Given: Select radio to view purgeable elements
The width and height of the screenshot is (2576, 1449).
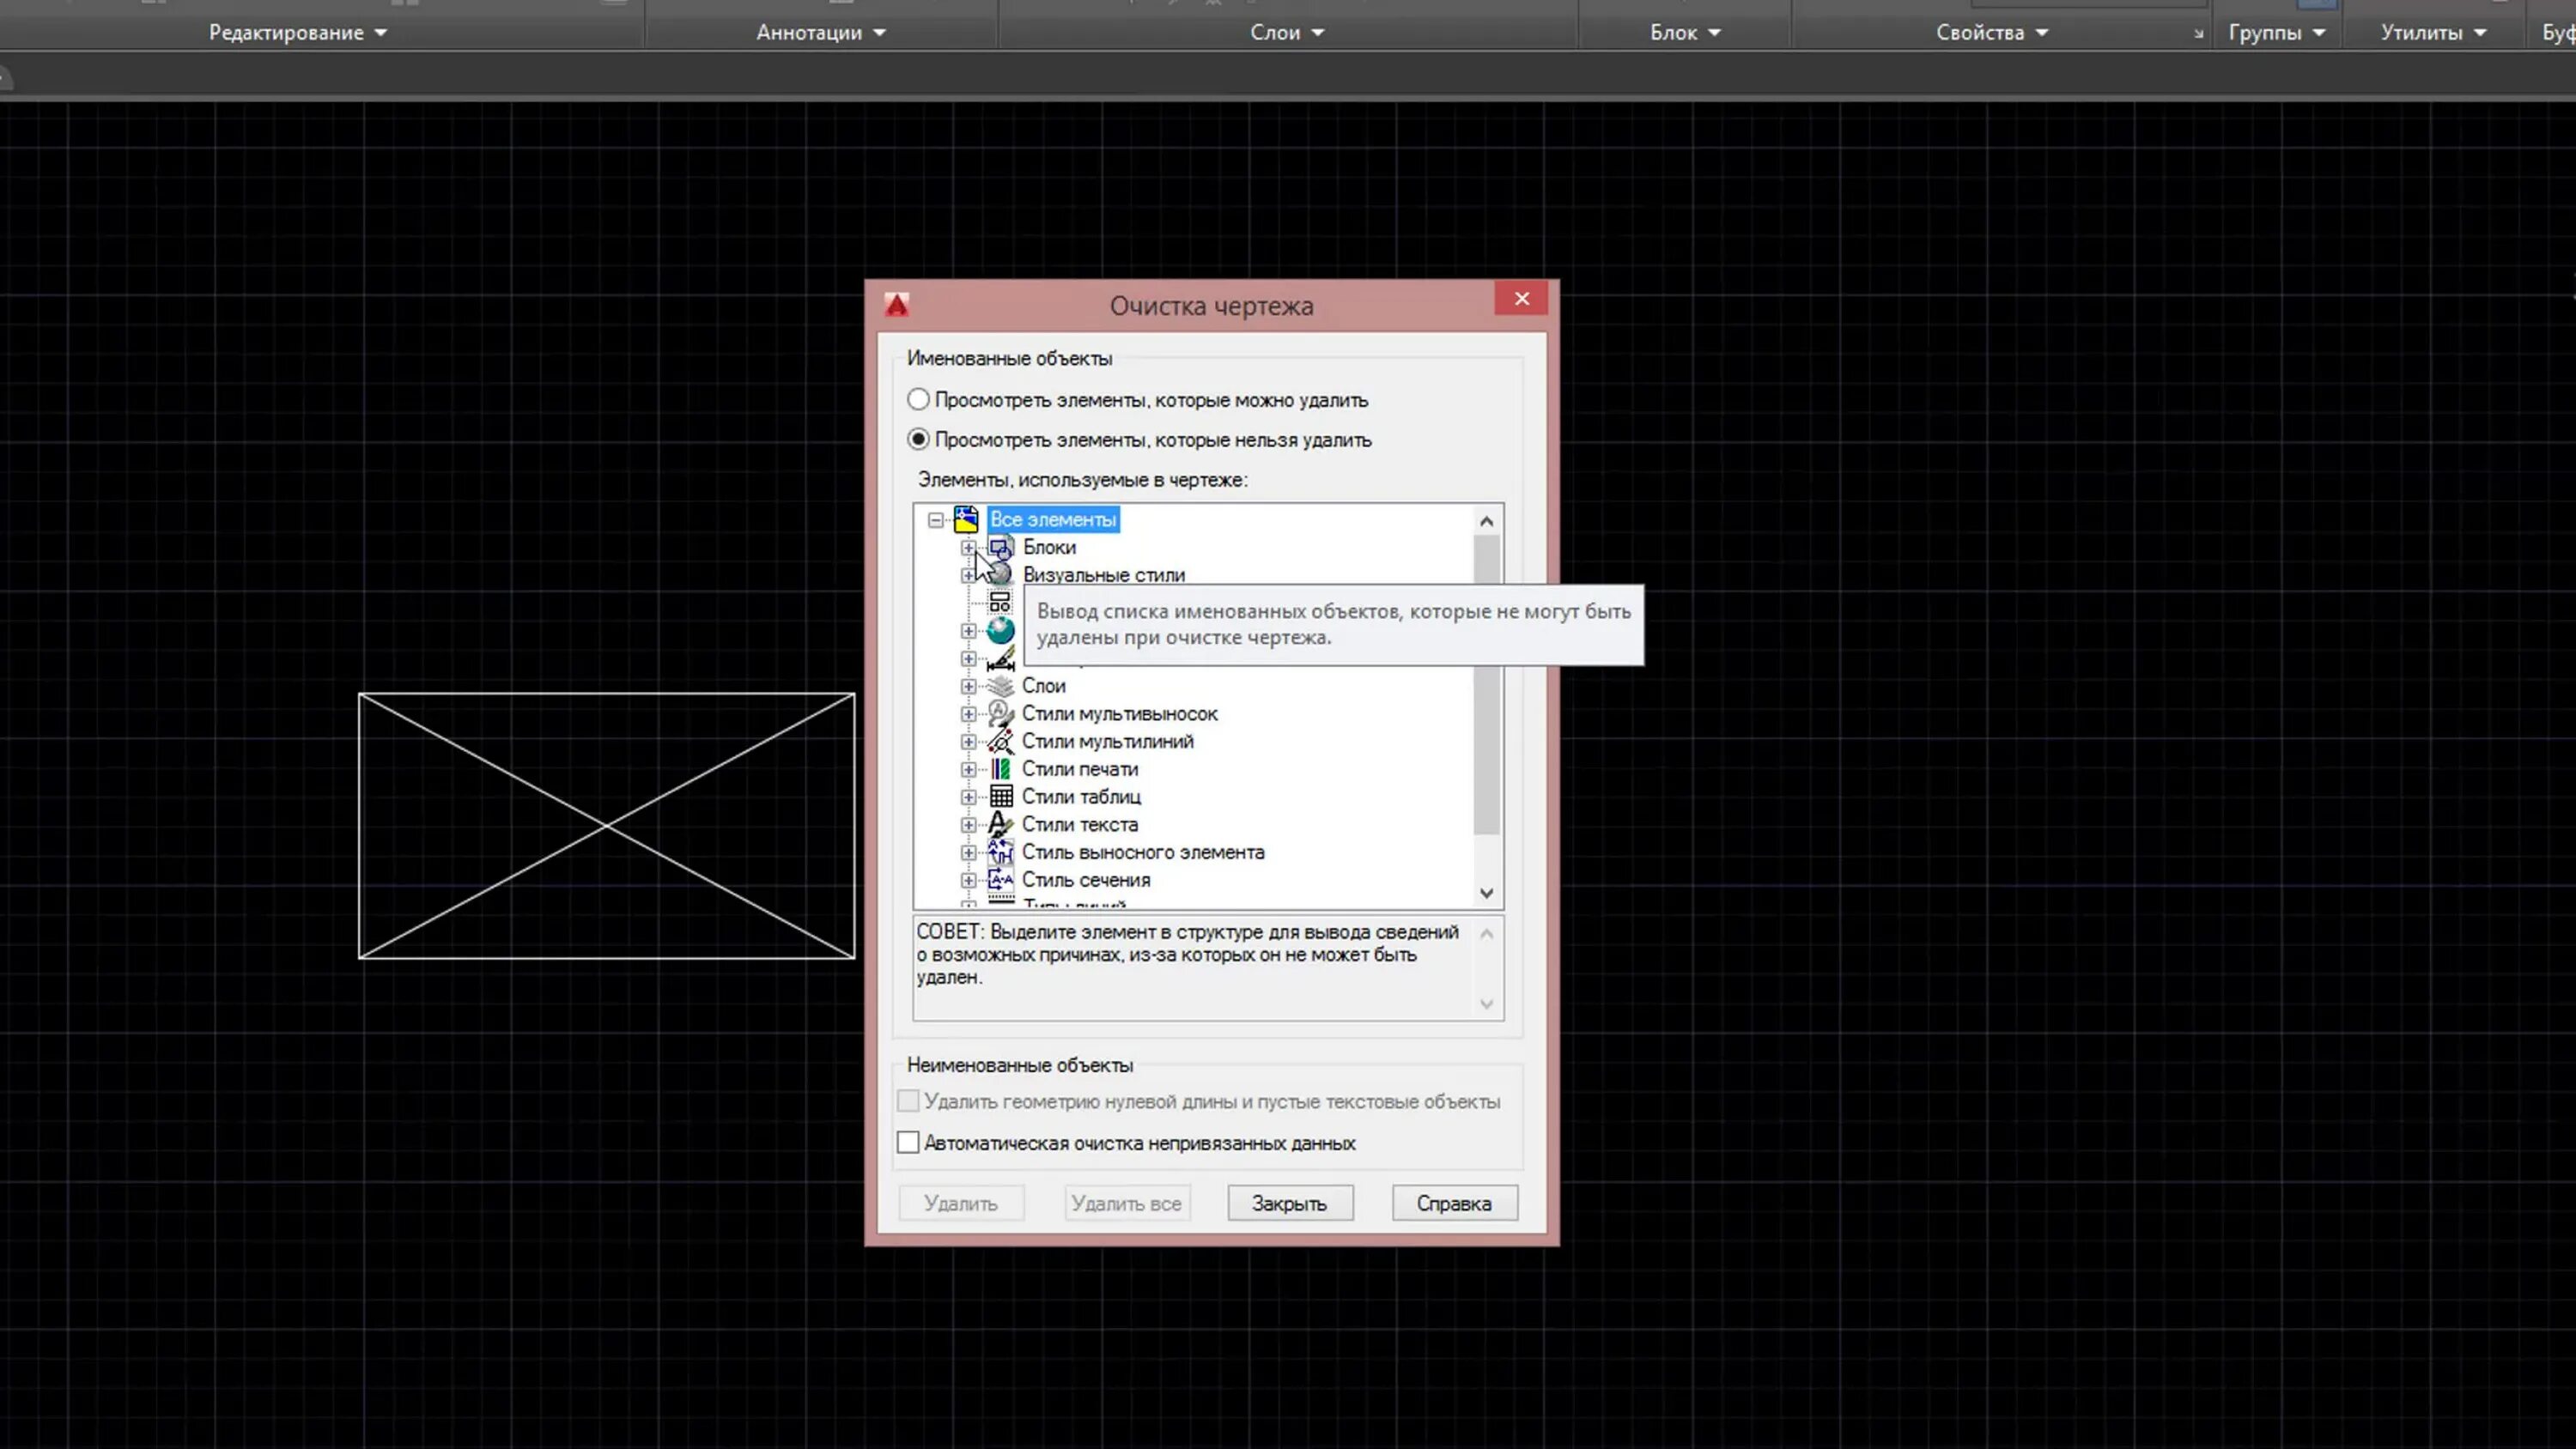Looking at the screenshot, I should point(918,400).
